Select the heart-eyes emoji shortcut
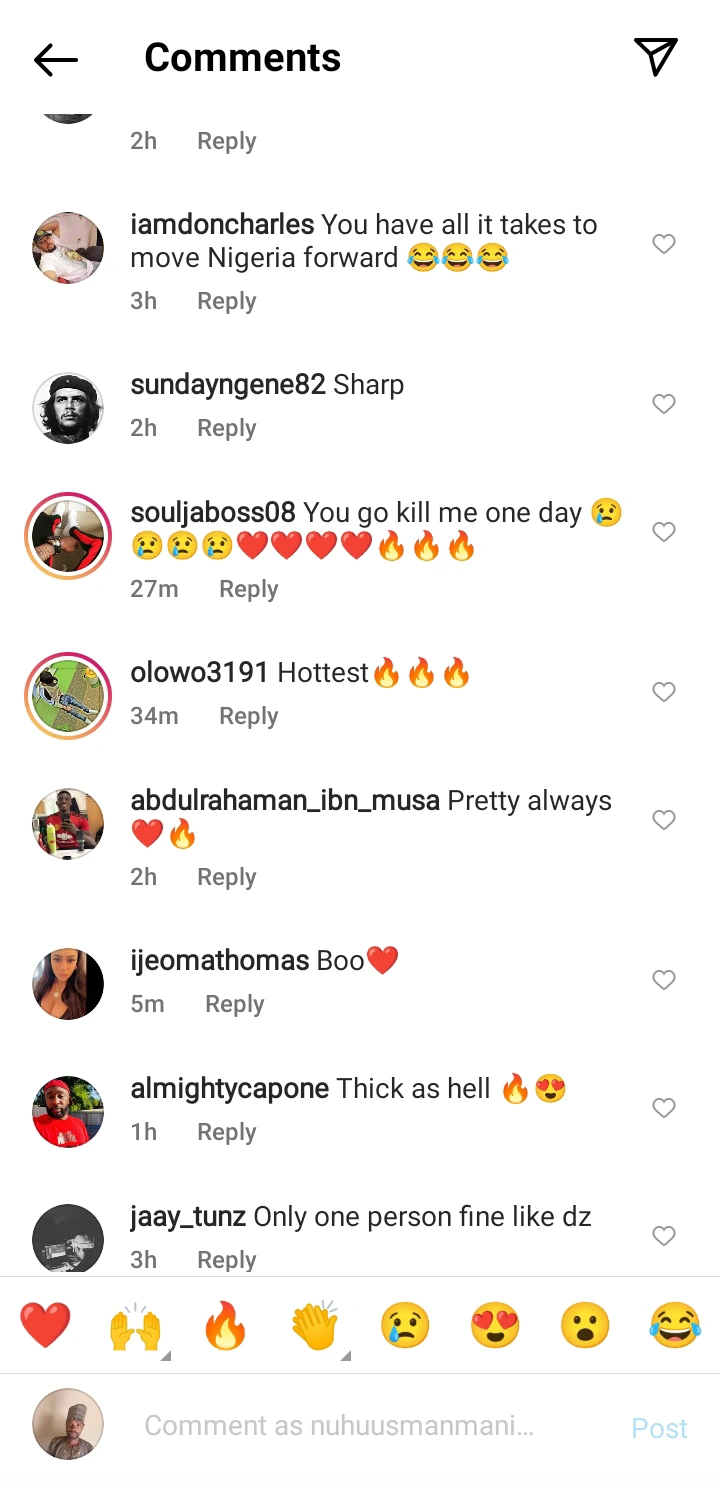The width and height of the screenshot is (720, 1485). [494, 1324]
